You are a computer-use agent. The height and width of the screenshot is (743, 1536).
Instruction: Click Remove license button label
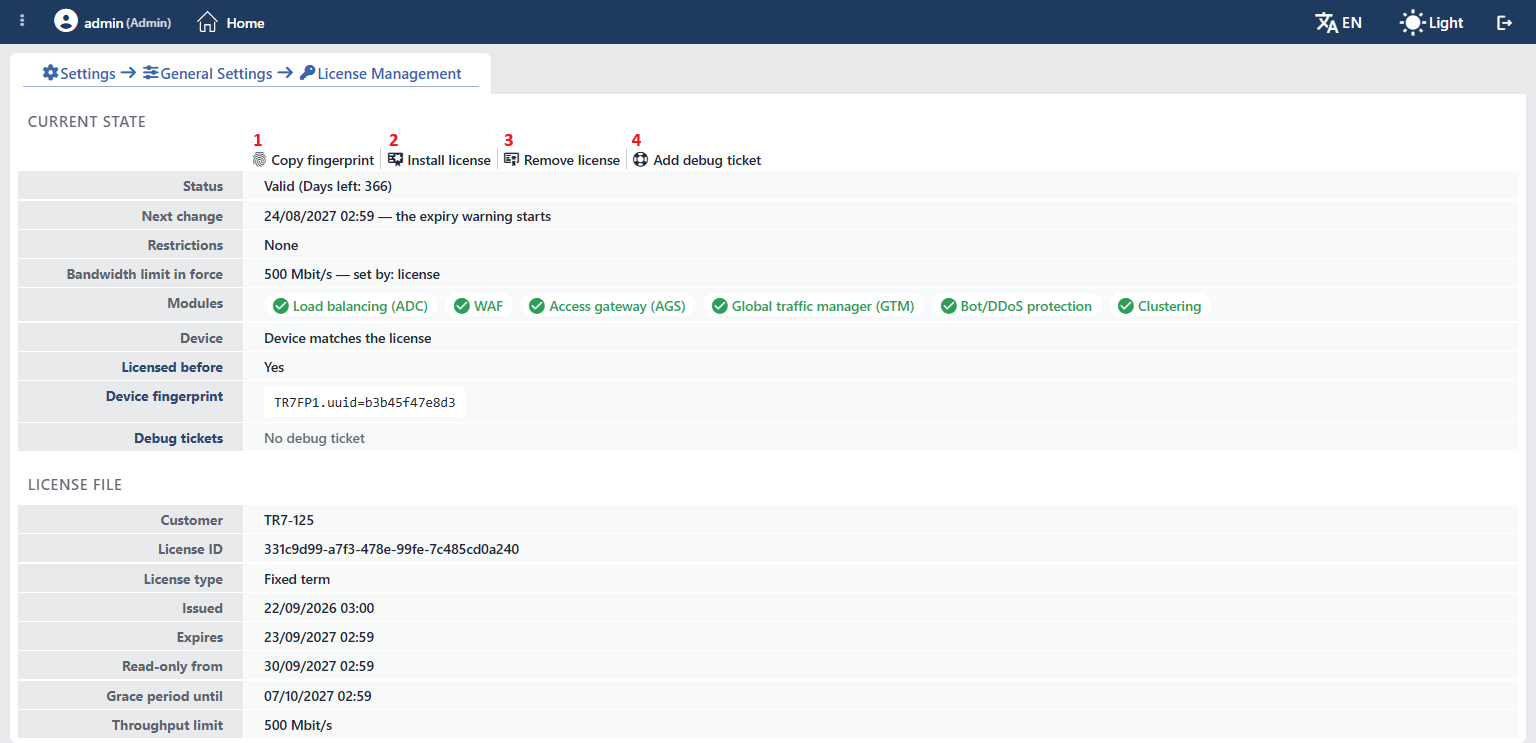click(x=572, y=160)
